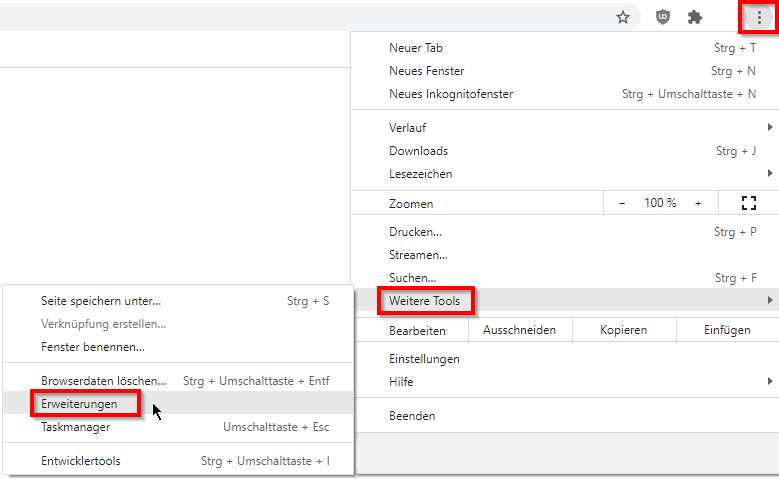Image resolution: width=779 pixels, height=479 pixels.
Task: Open Entwicklertools from the submenu
Action: [81, 461]
